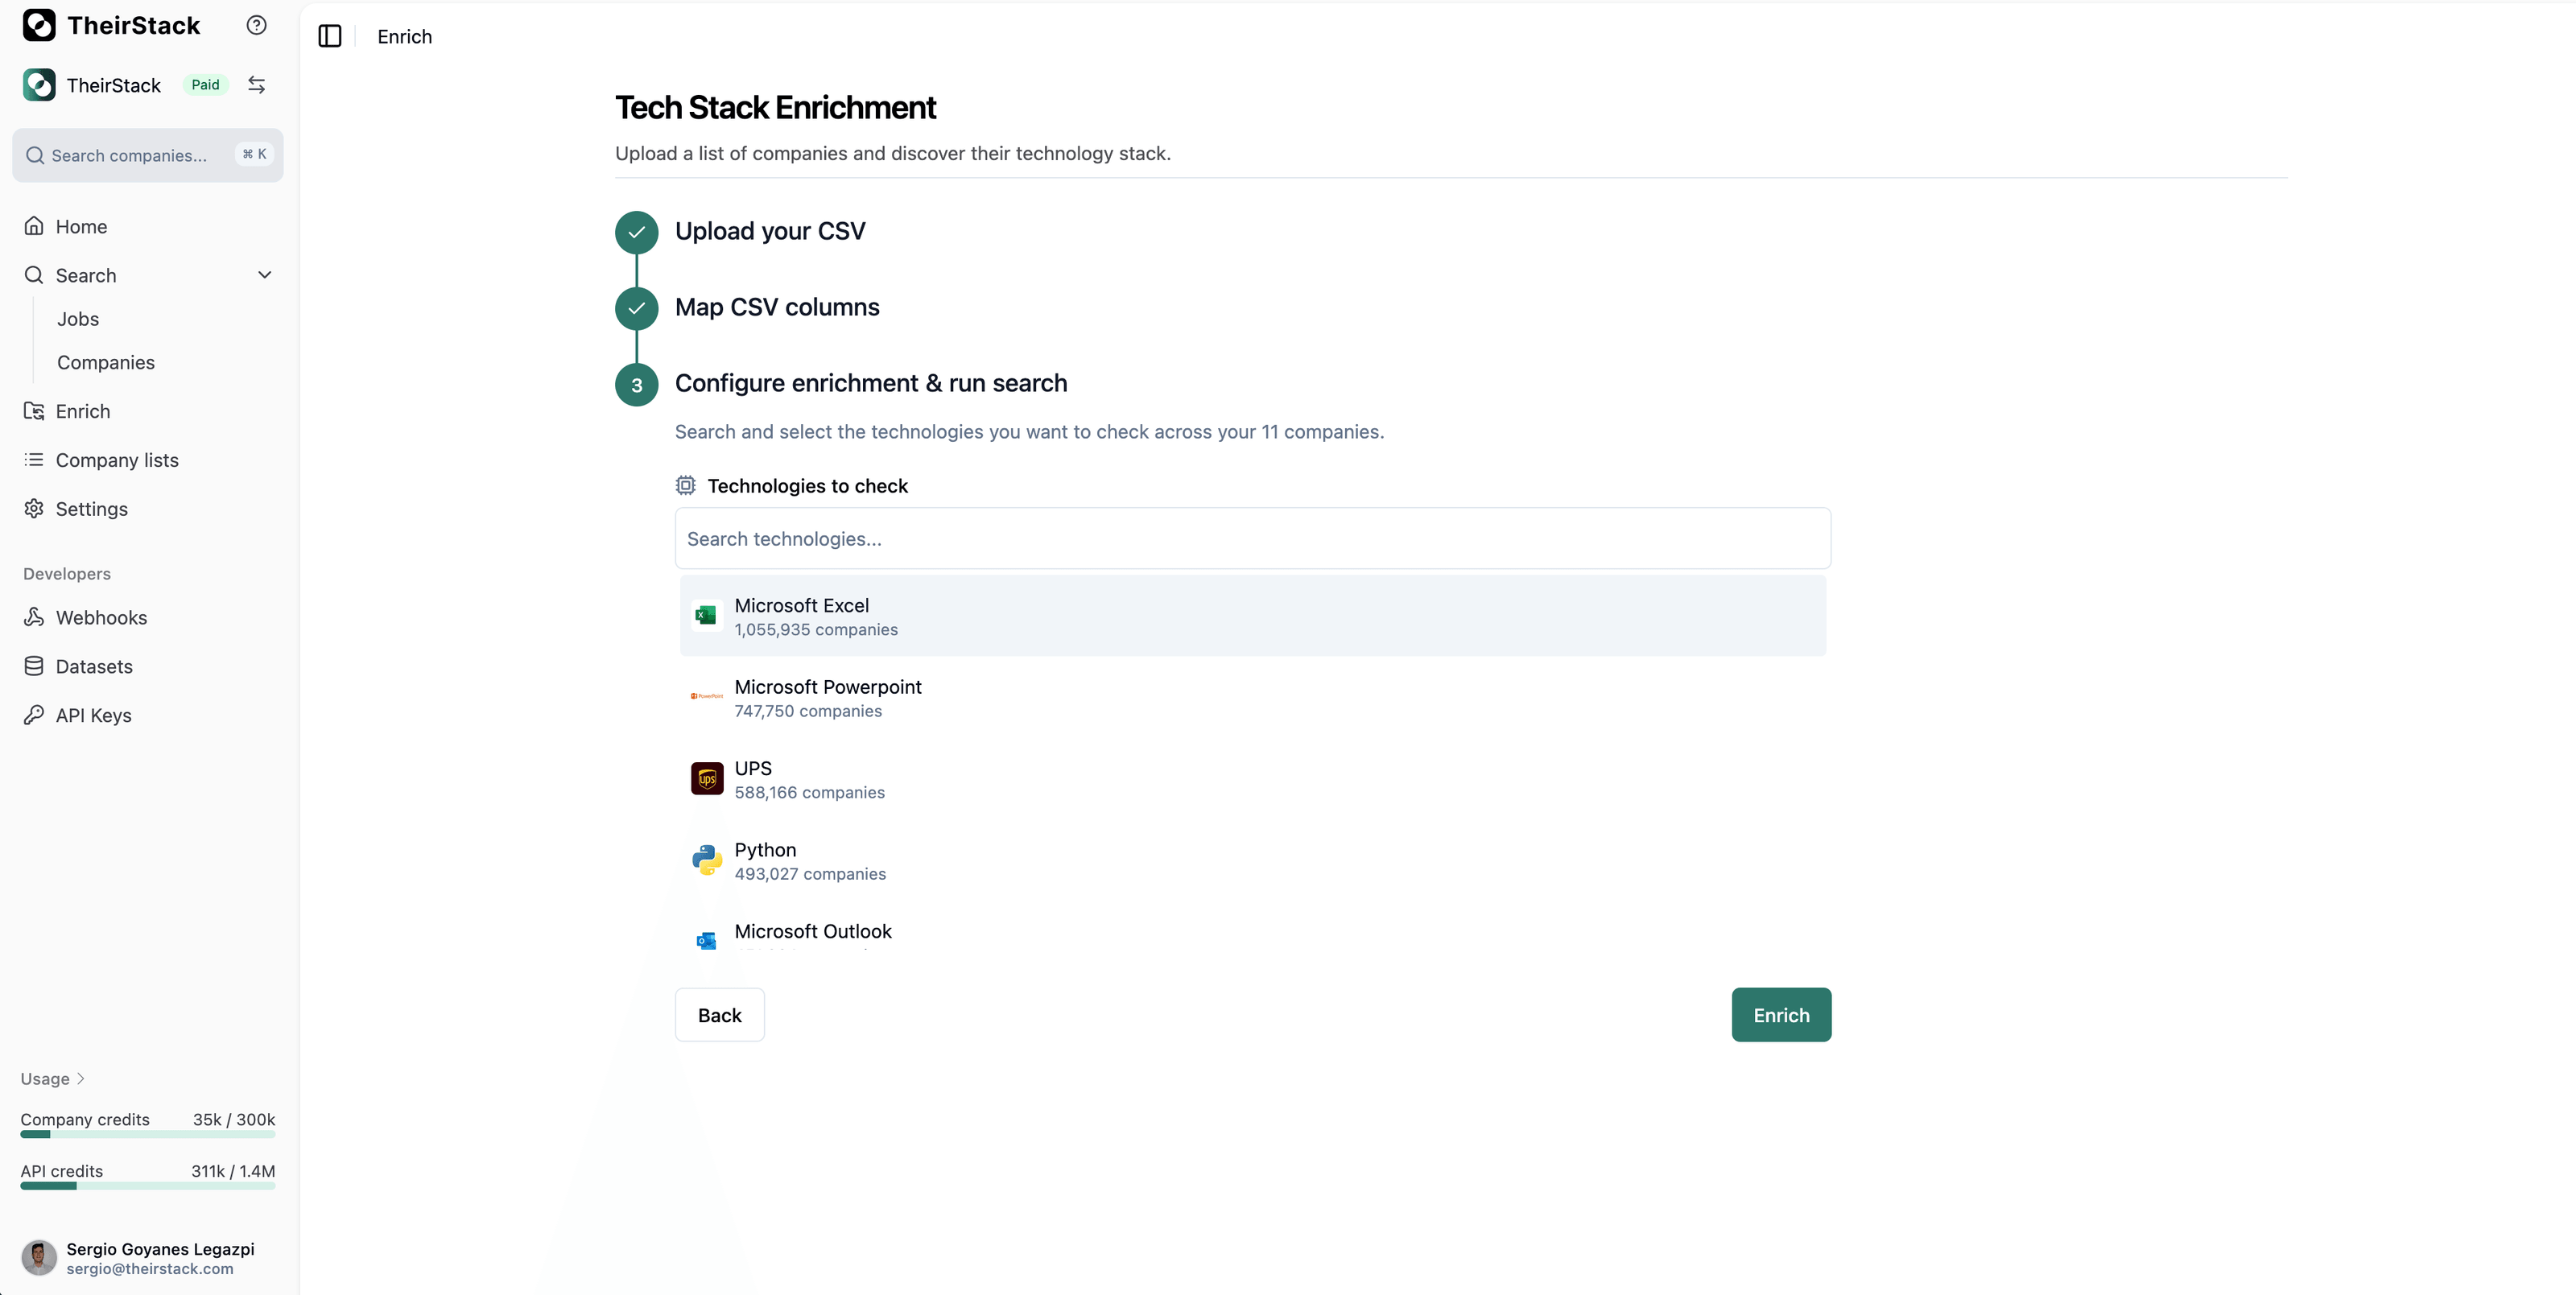Viewport: 2576px width, 1295px height.
Task: Open Company lists in sidebar
Action: point(117,460)
